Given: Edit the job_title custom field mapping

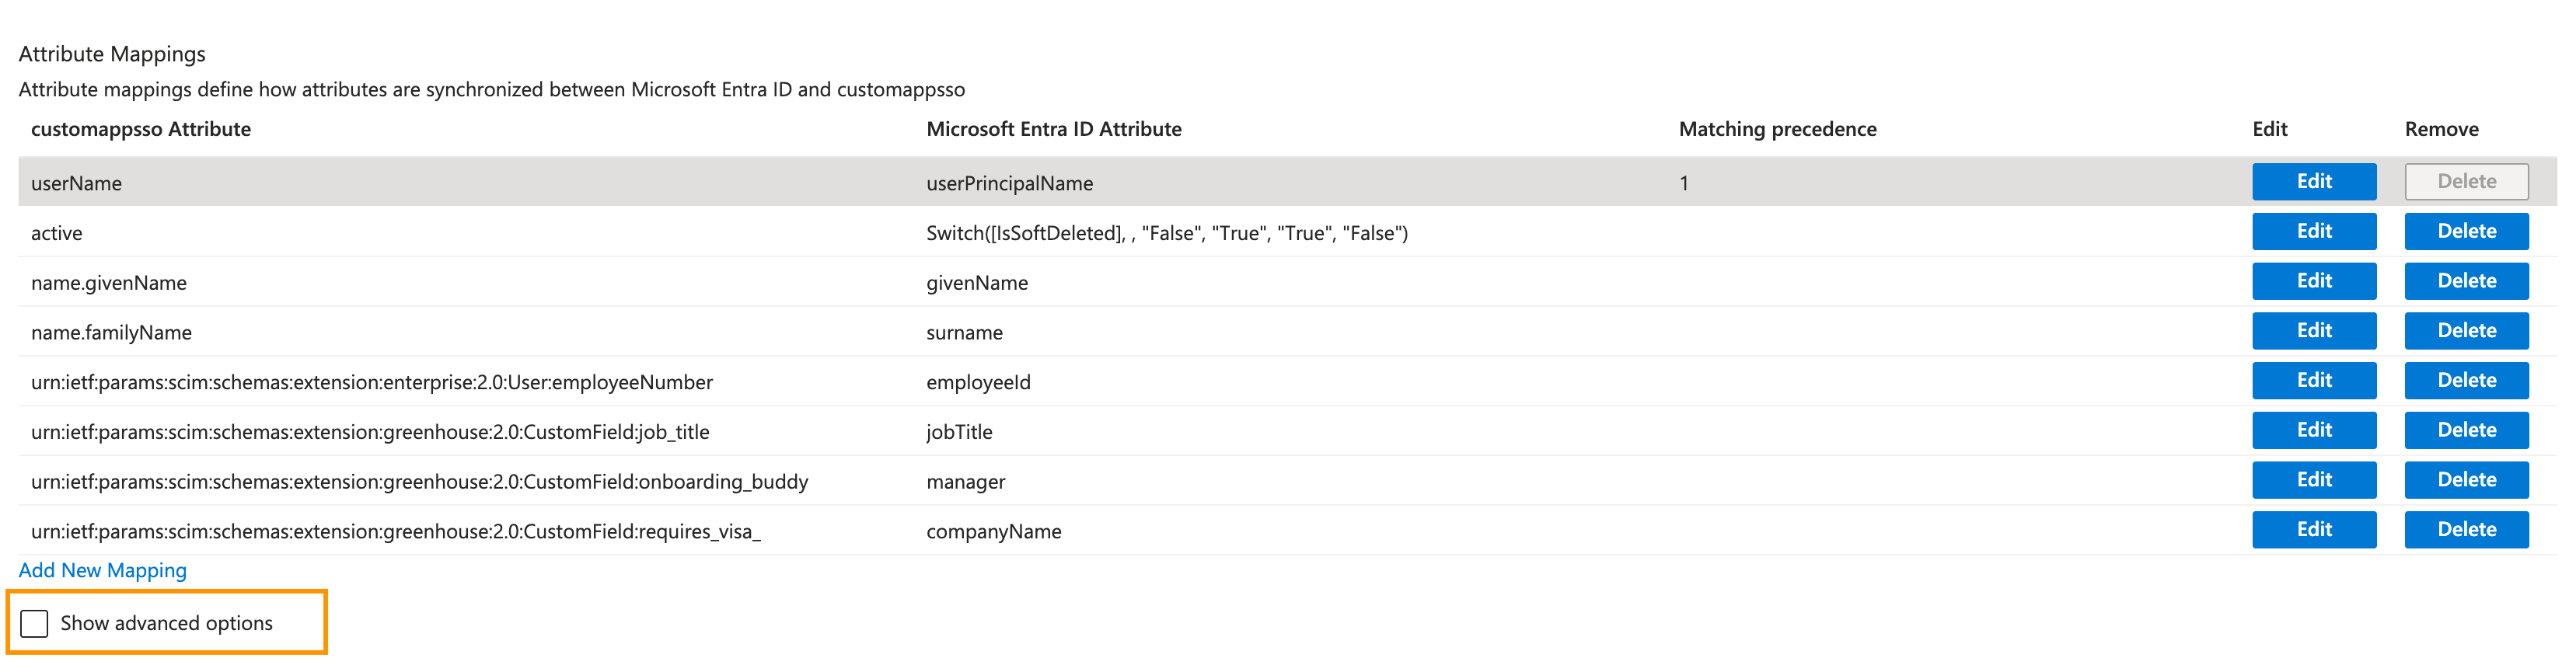Looking at the screenshot, I should pos(2313,430).
